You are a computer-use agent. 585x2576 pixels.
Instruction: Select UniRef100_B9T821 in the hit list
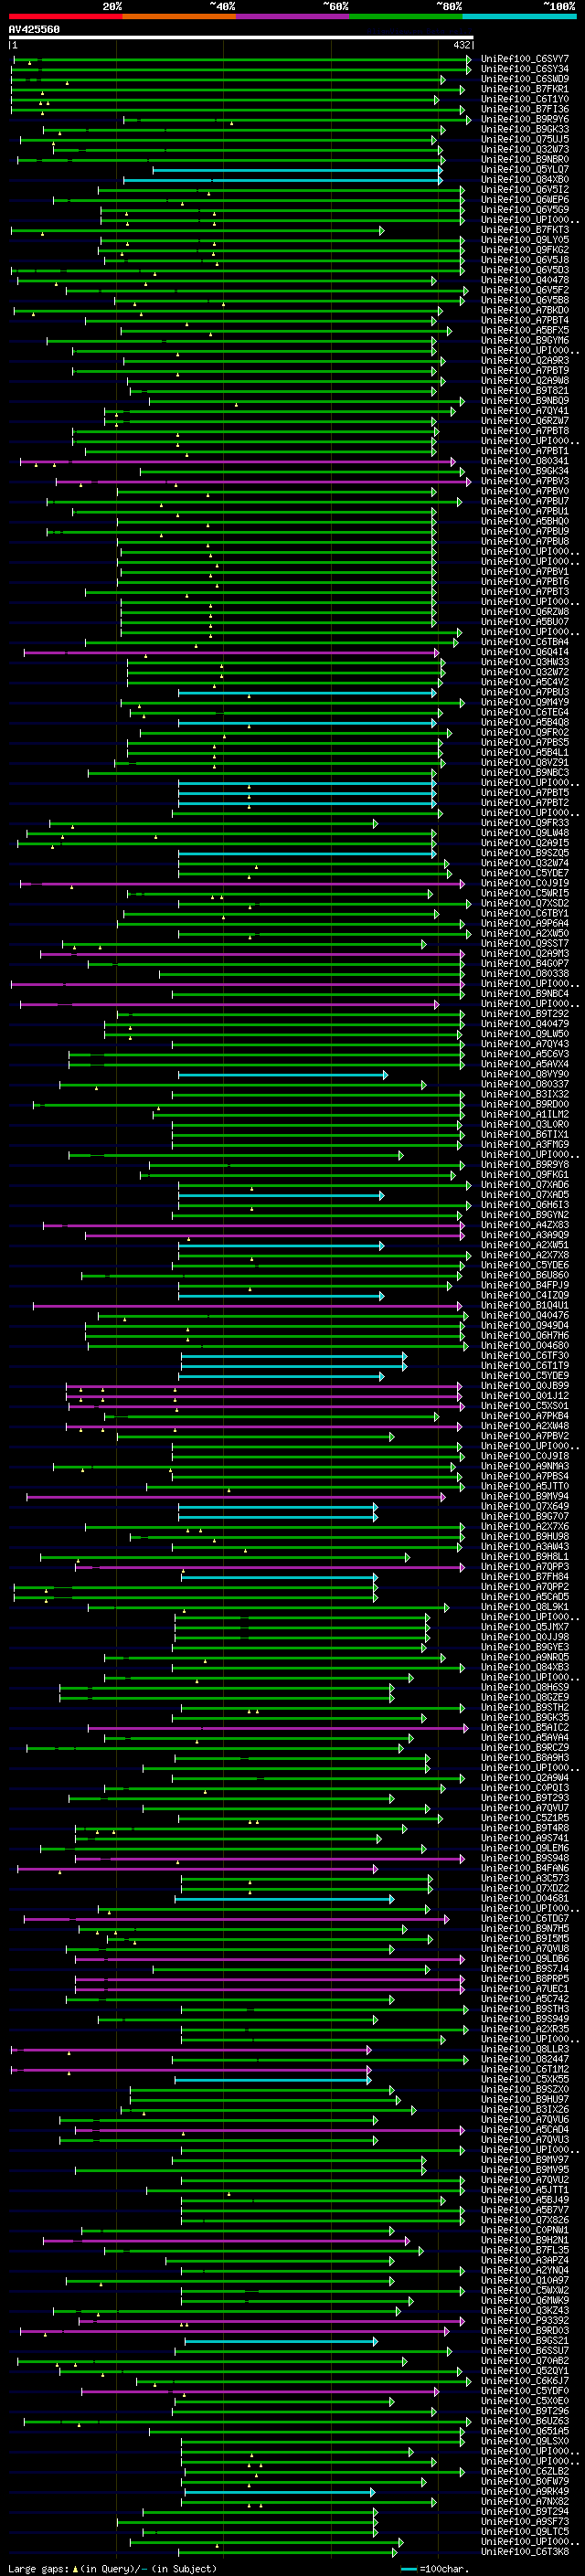tap(525, 391)
